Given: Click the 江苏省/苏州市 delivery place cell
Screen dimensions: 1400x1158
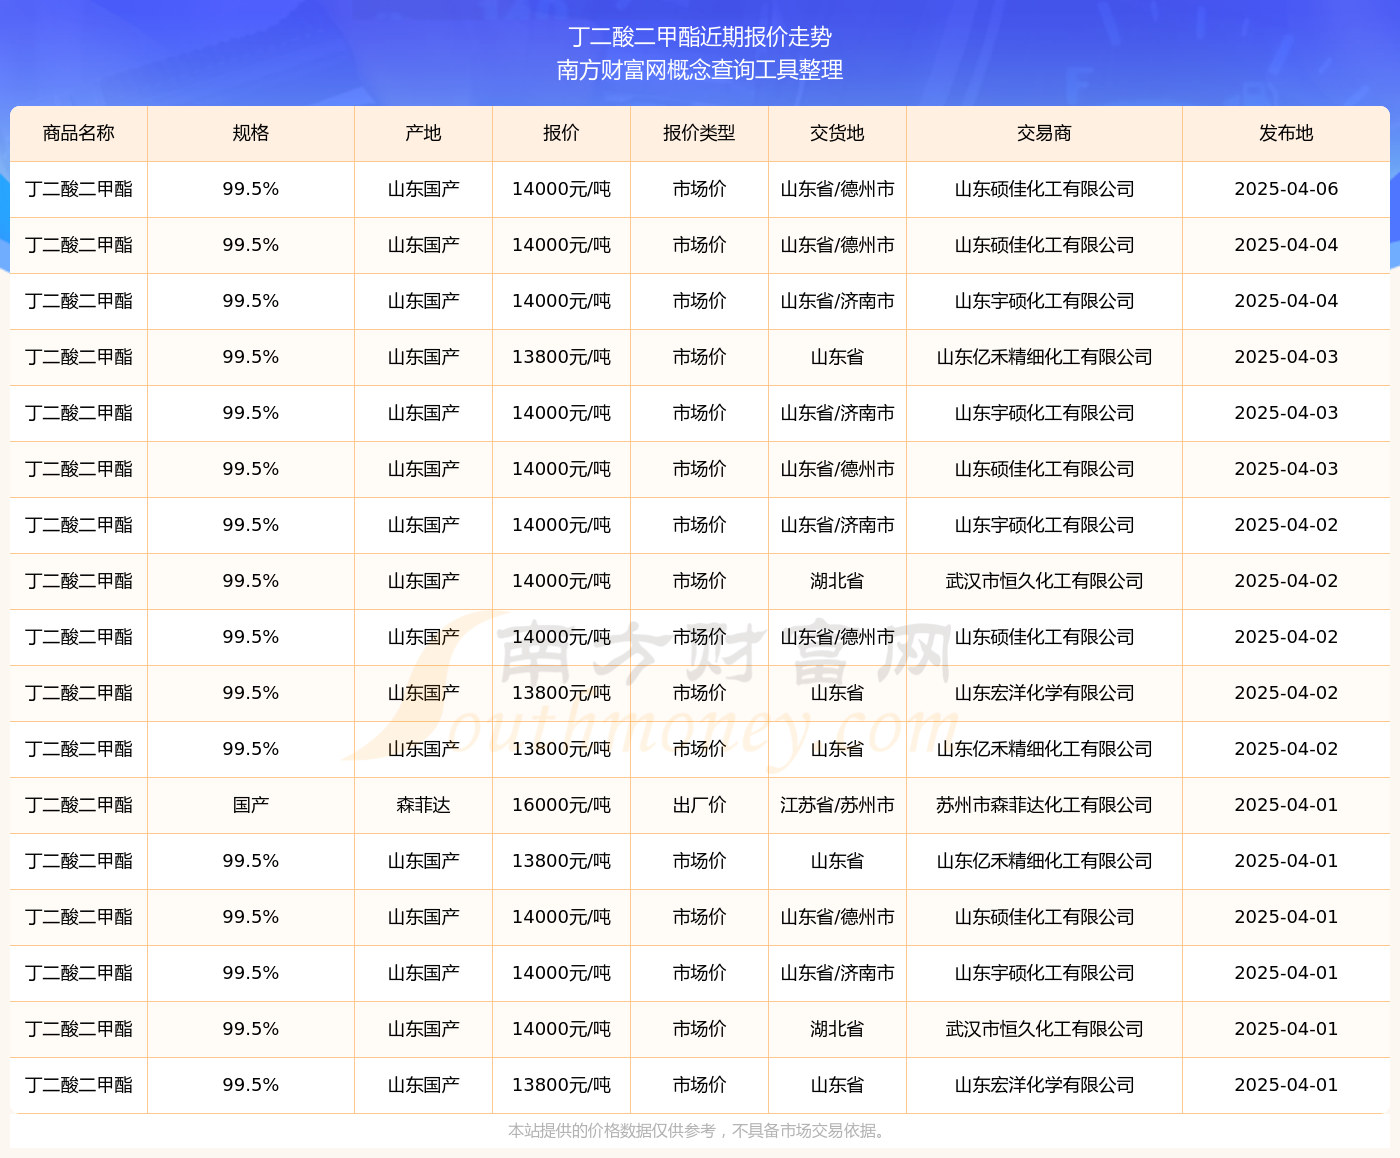Looking at the screenshot, I should coord(837,805).
